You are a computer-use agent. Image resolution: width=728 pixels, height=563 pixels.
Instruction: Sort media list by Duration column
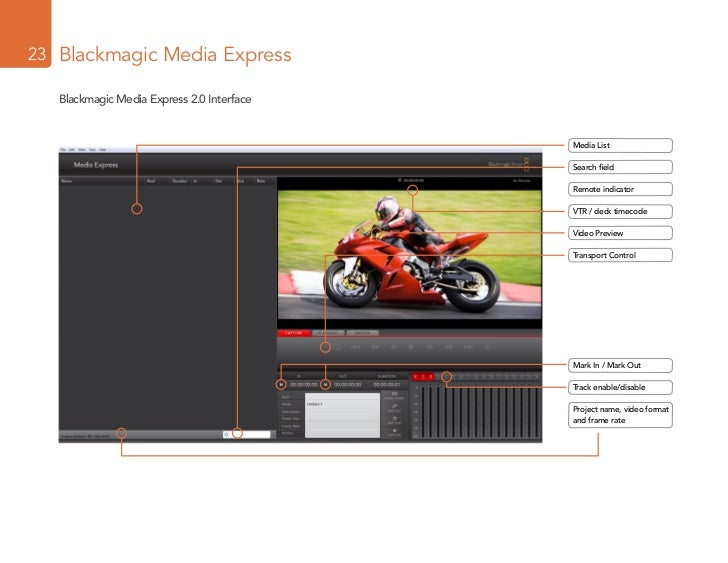tap(180, 181)
